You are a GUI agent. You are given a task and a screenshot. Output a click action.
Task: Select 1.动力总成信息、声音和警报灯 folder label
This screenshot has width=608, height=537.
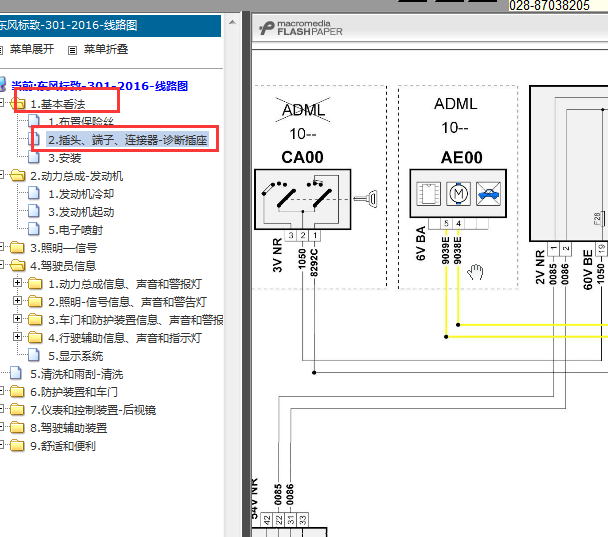[x=125, y=284]
